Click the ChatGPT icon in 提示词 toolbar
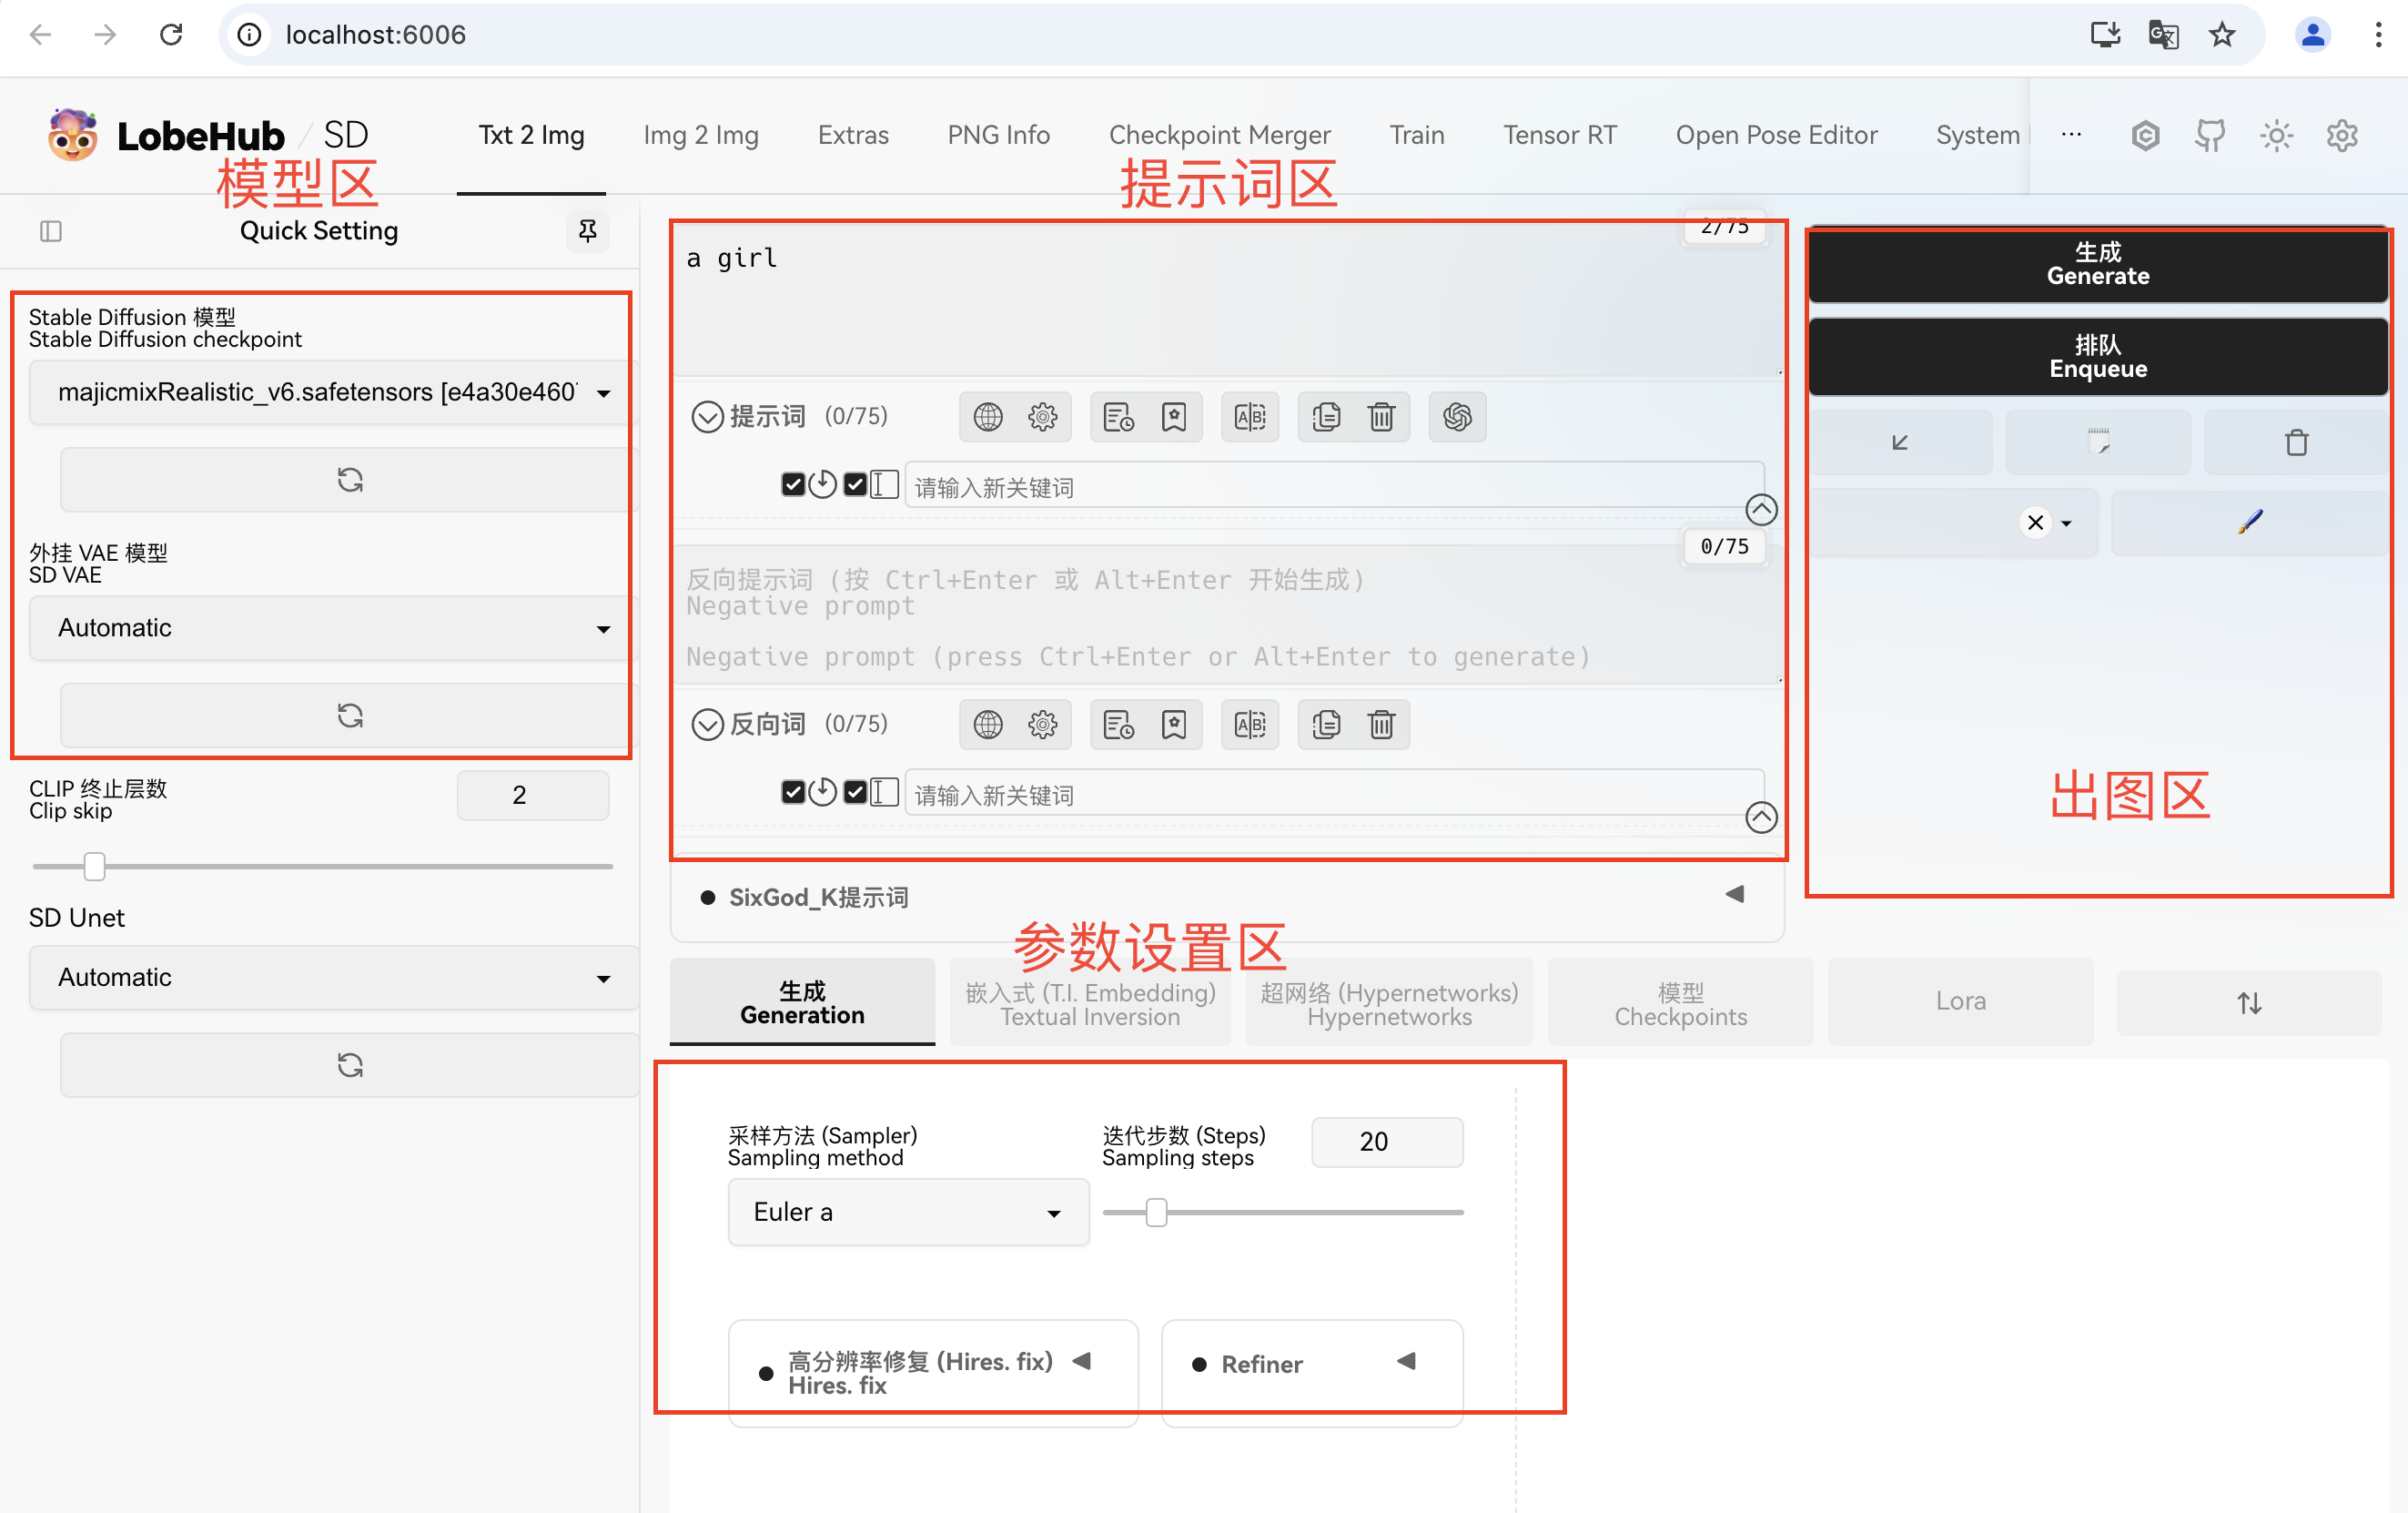The image size is (2408, 1513). coord(1457,417)
